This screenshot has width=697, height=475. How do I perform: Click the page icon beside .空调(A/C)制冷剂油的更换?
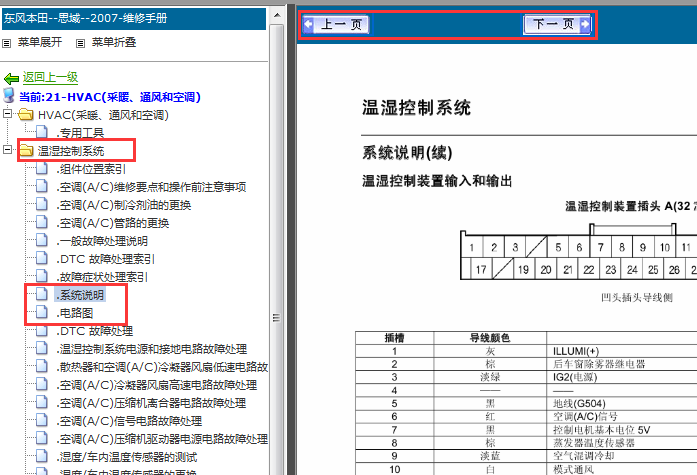tap(42, 204)
